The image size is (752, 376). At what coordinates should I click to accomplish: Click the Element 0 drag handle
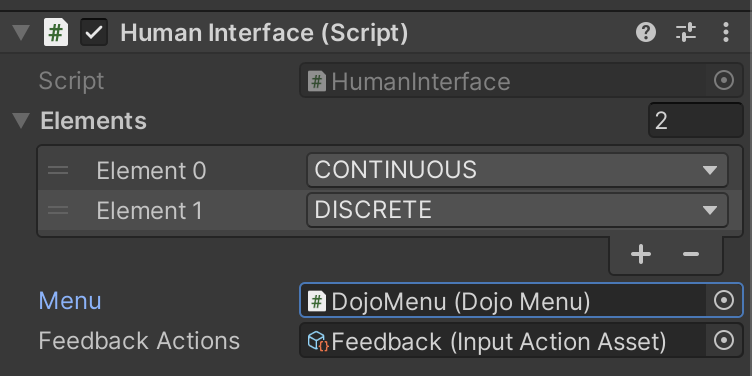click(58, 170)
